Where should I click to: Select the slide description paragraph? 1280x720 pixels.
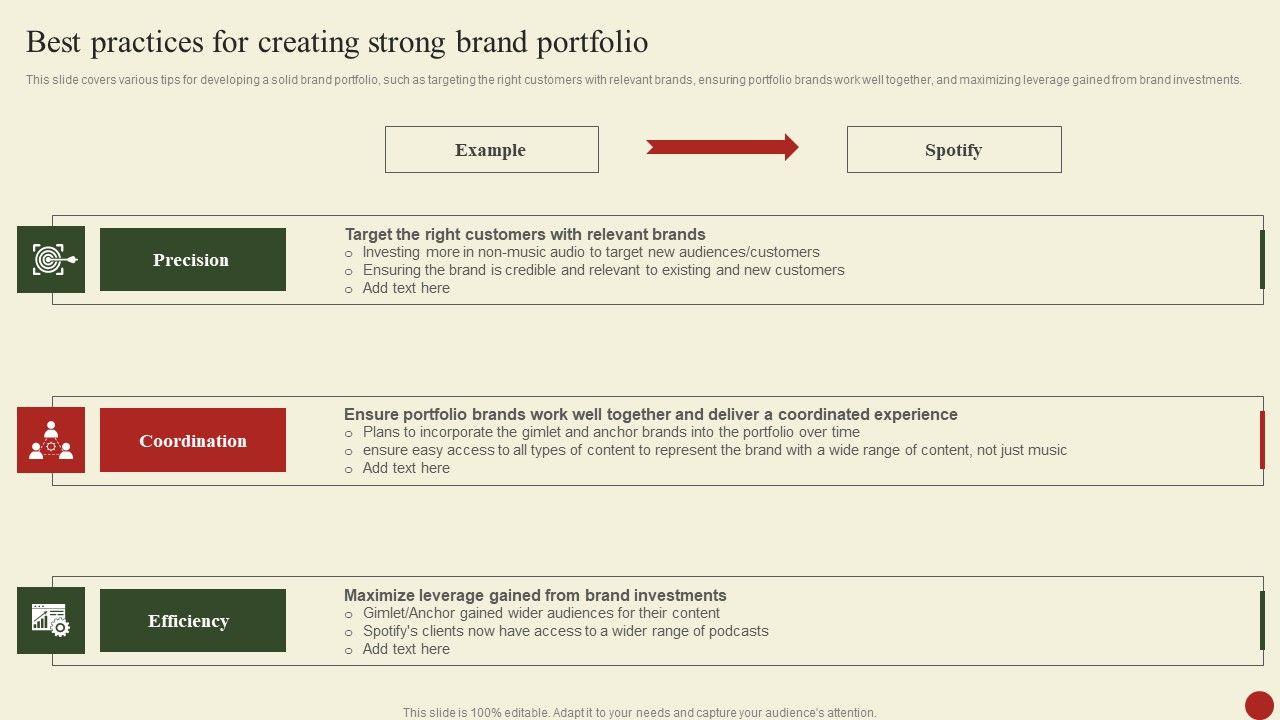pyautogui.click(x=634, y=80)
